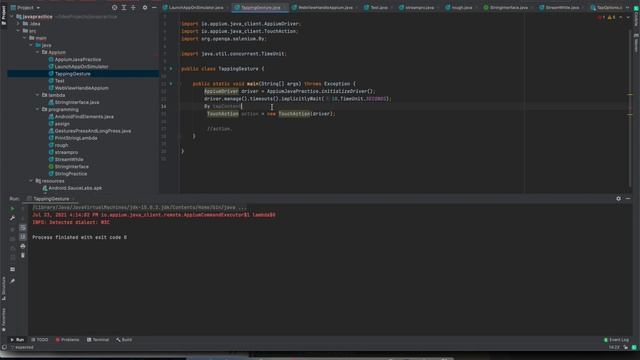
Task: Click the pin tab icon in Run sidebar
Action: click(x=12, y=281)
